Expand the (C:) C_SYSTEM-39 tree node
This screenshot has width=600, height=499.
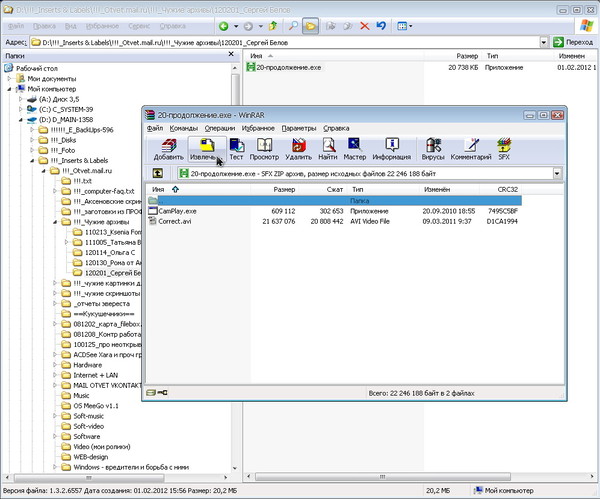tap(21, 109)
